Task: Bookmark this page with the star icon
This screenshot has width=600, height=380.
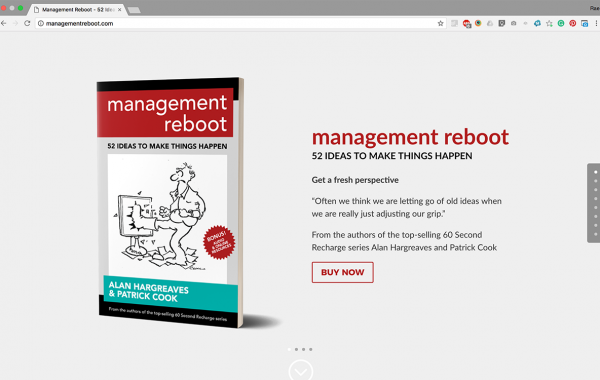Action: click(440, 23)
